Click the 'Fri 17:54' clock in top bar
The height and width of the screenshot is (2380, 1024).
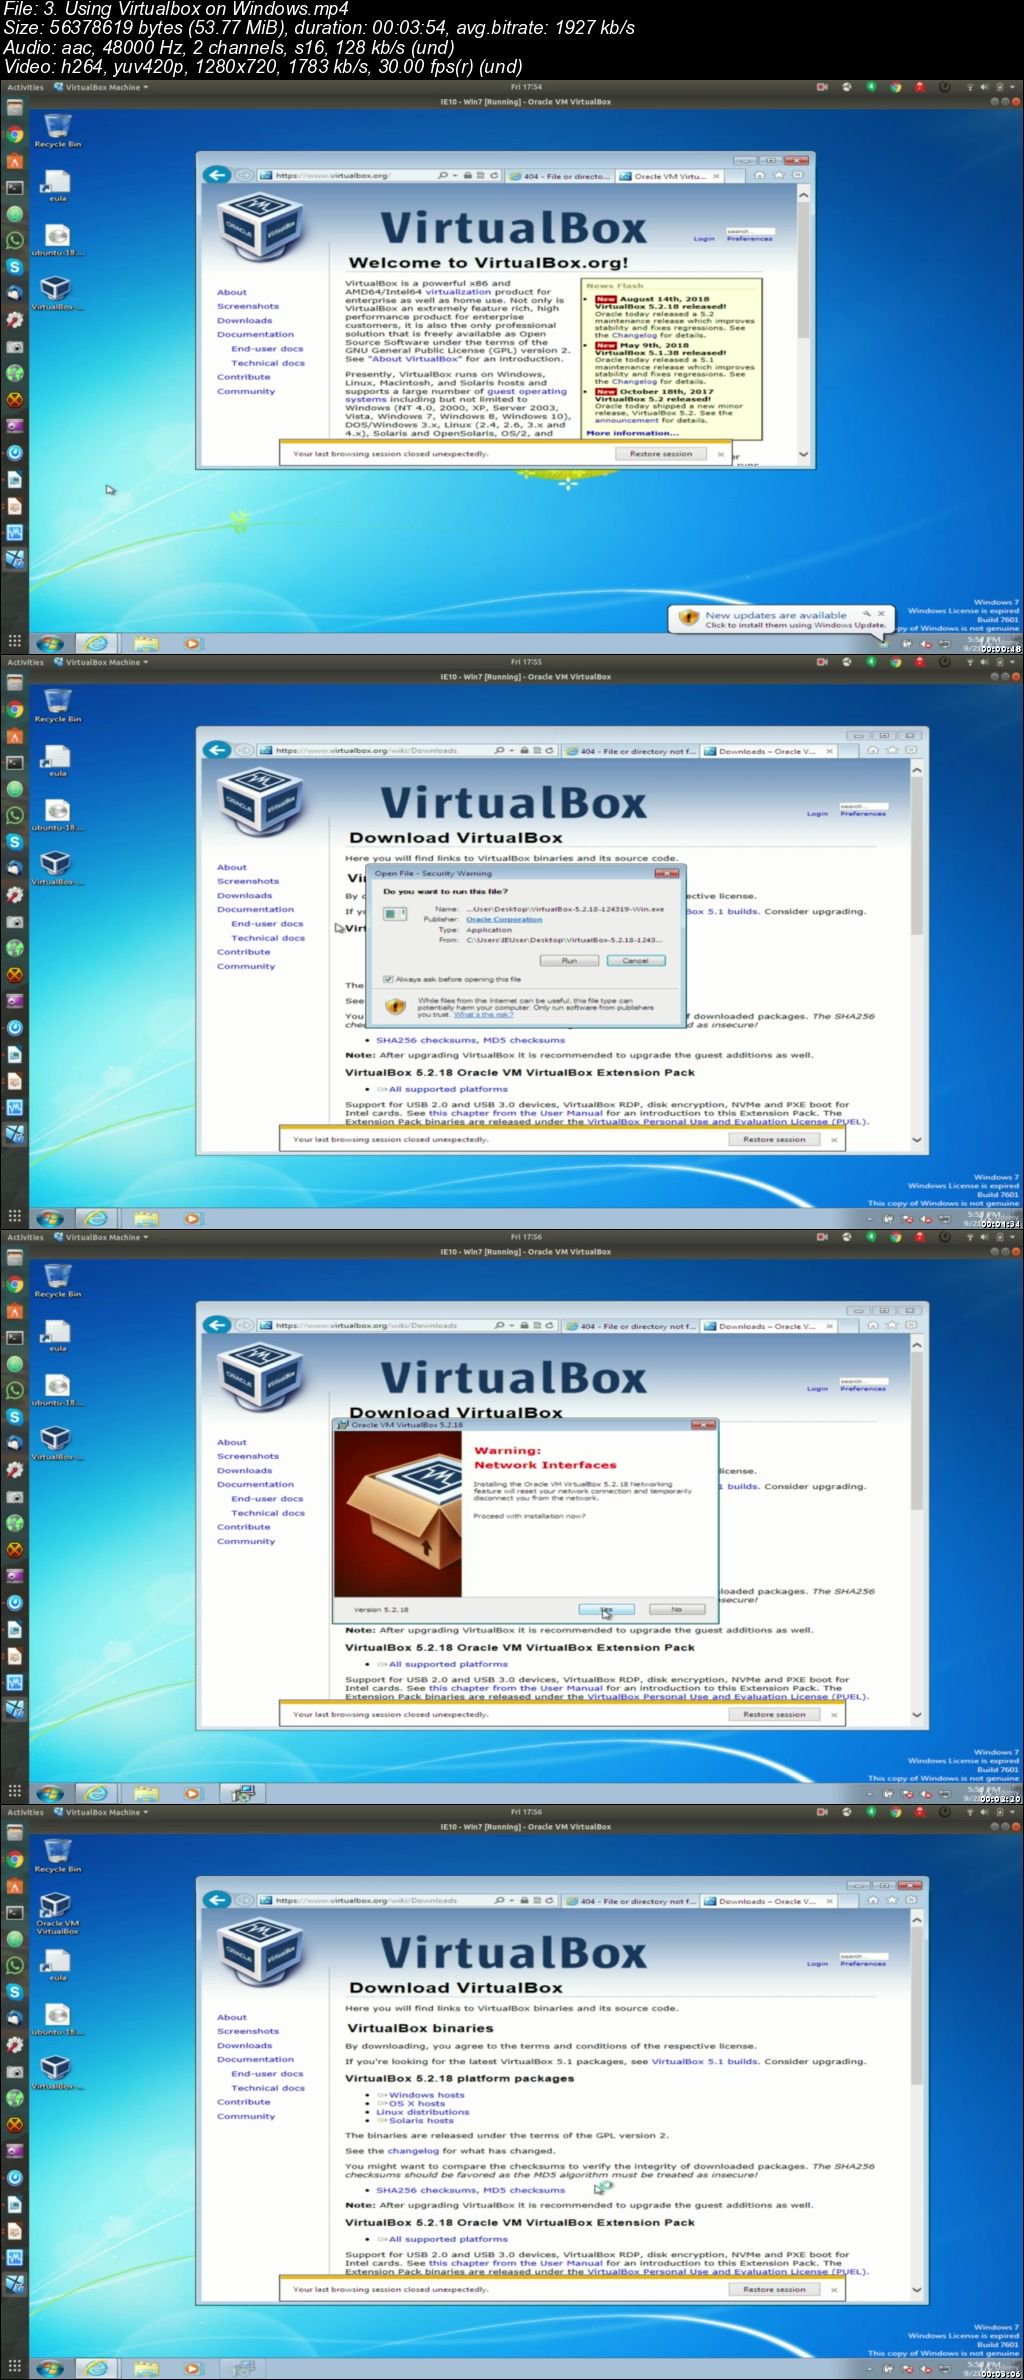526,87
